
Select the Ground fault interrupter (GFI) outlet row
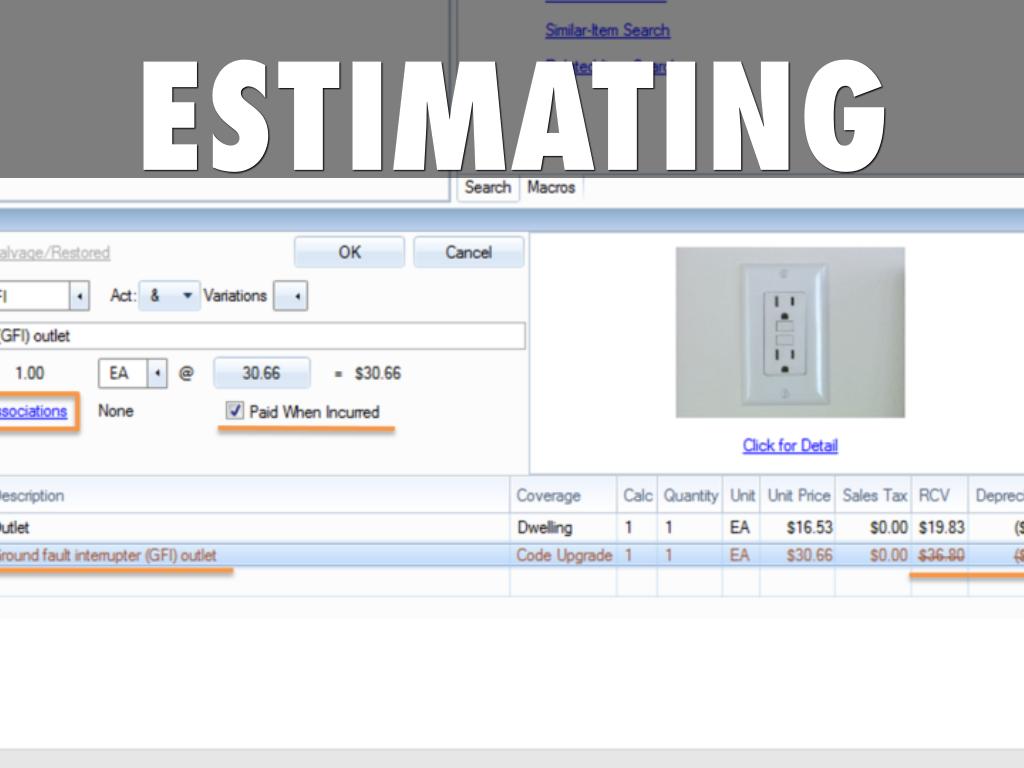pos(250,555)
